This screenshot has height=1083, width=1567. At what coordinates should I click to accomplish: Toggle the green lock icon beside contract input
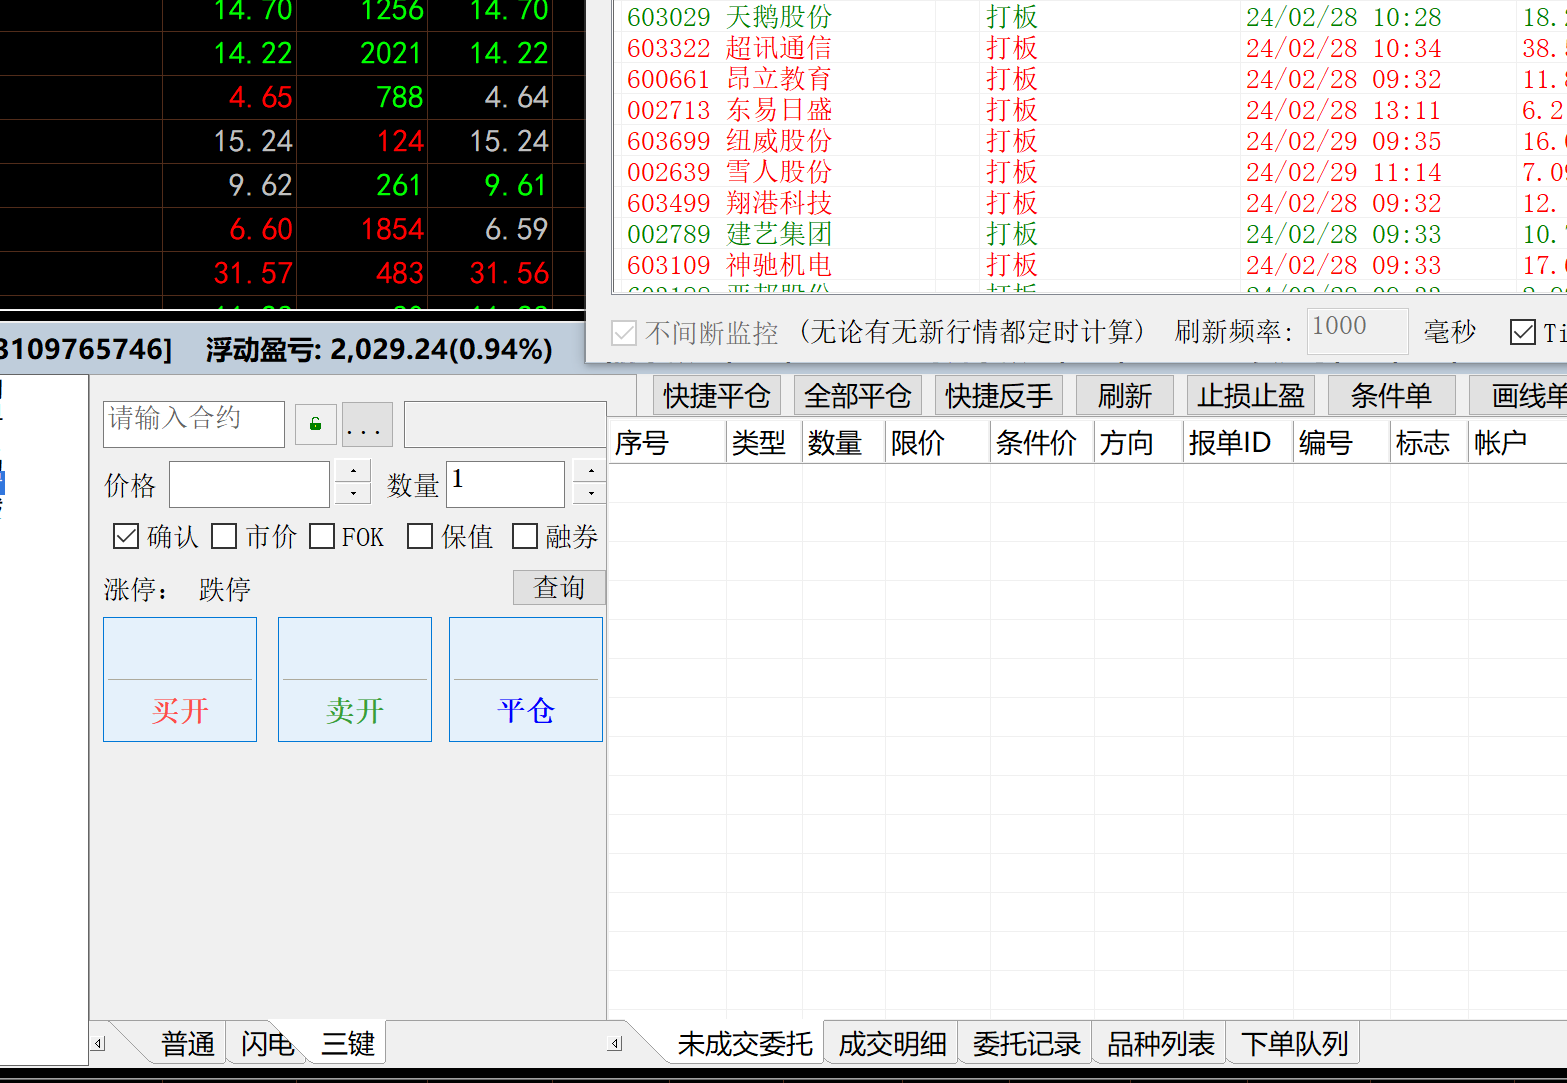315,424
